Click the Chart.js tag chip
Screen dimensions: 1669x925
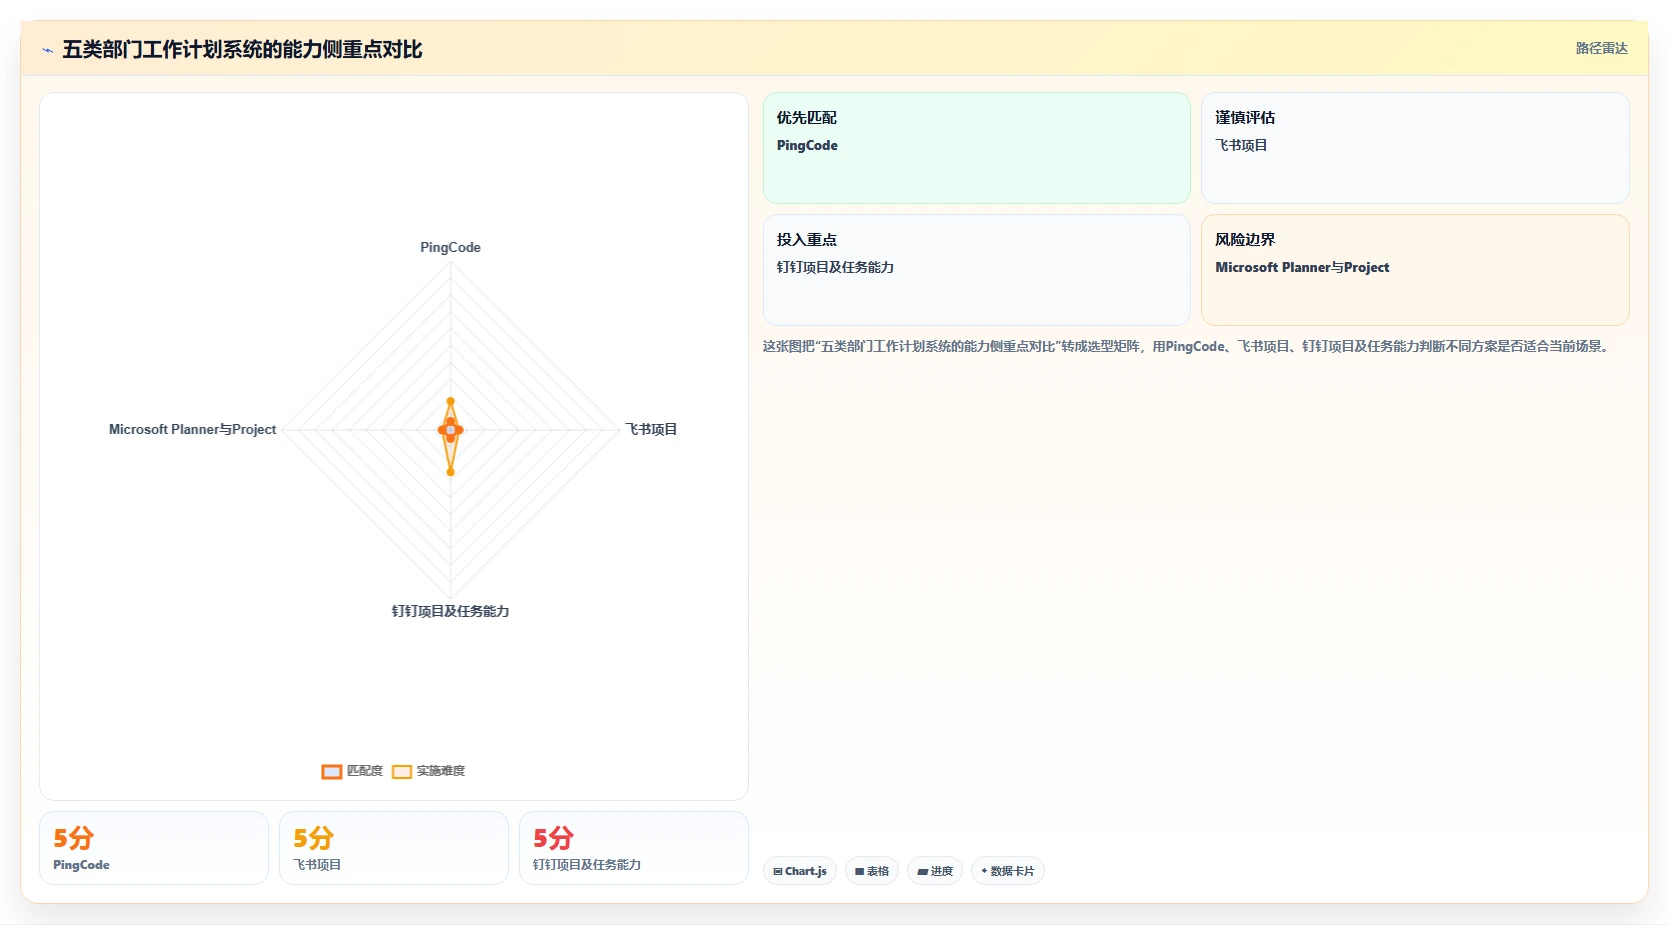(800, 871)
